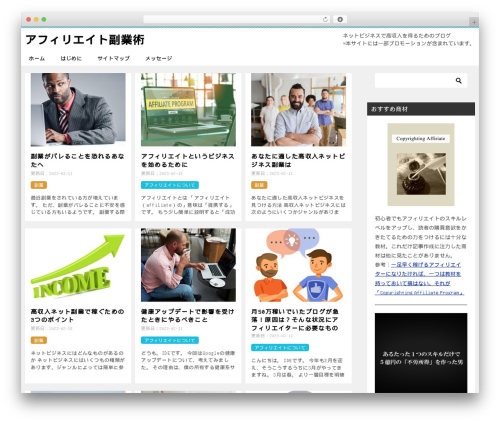Click the おすすめ商材 sidebar heading
500x423 pixels.
tap(421, 109)
